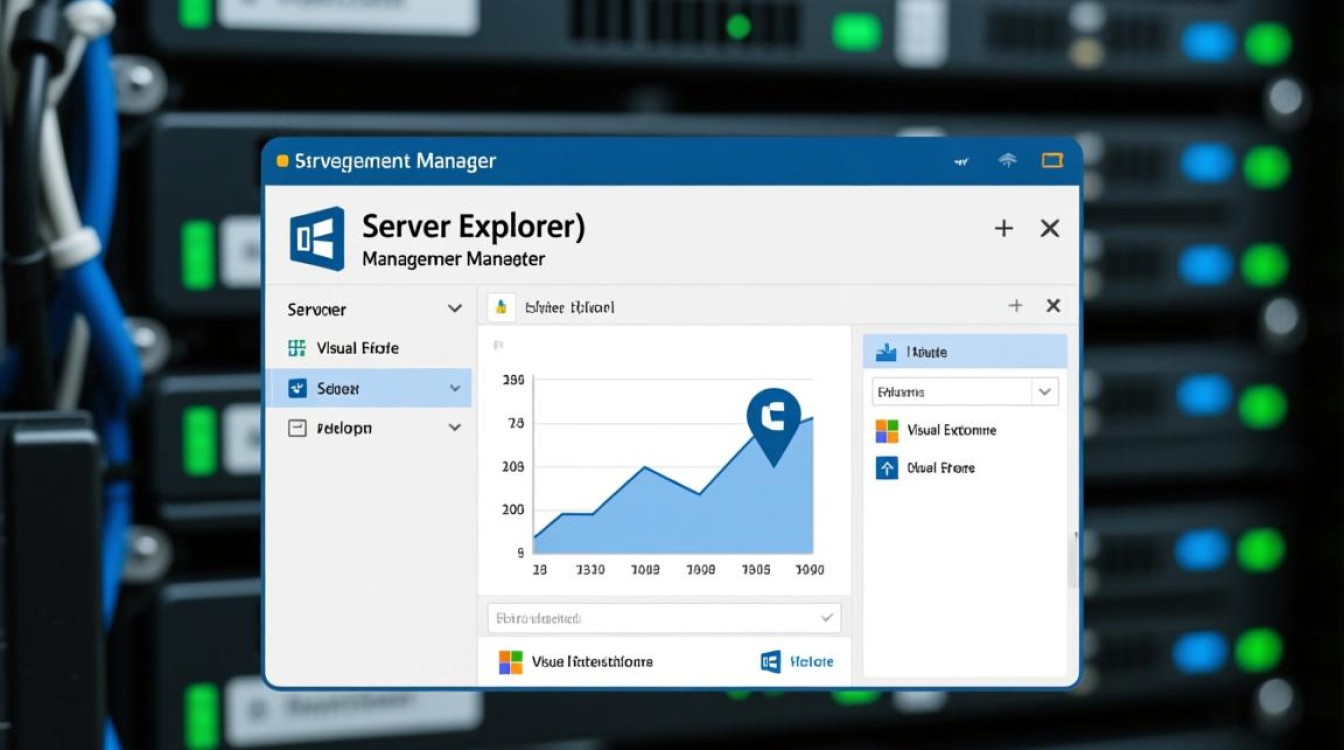This screenshot has height=750, width=1344.
Task: Click the square outline icon in the sidebar
Action: (x=296, y=428)
